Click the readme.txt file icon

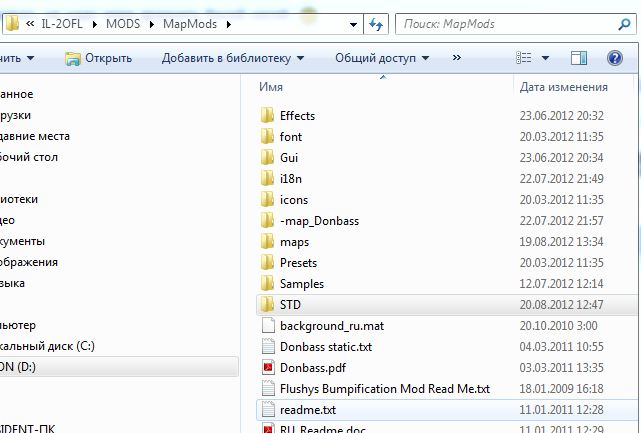268,410
